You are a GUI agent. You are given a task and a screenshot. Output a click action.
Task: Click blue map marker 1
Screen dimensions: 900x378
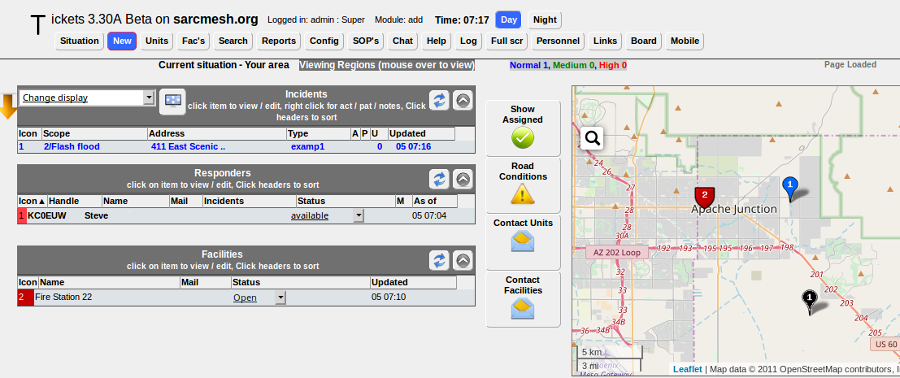(790, 189)
